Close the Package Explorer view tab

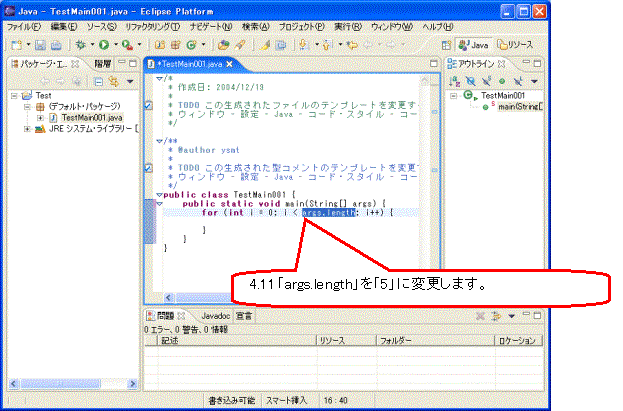pyautogui.click(x=75, y=64)
